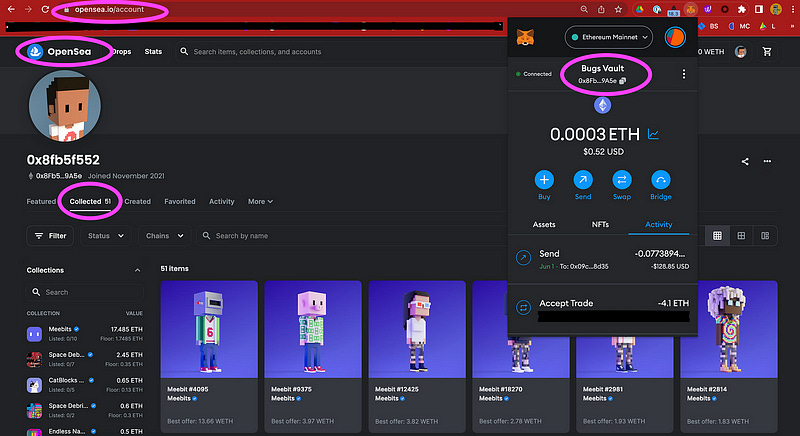Reload the opensea.io page
This screenshot has height=436, width=800.
pyautogui.click(x=45, y=9)
